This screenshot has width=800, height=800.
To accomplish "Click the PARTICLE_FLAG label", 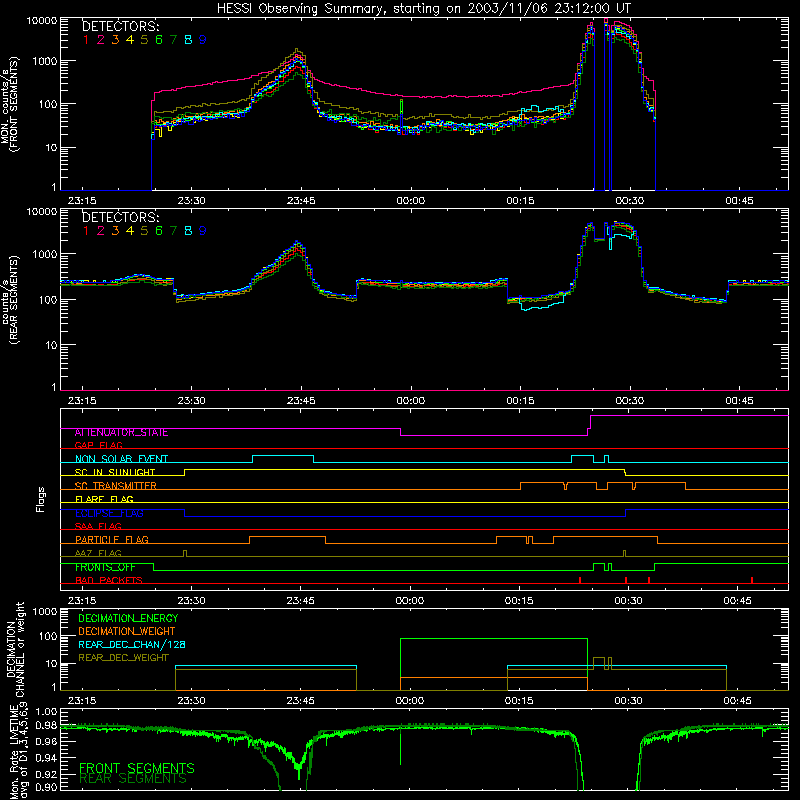I will tap(112, 539).
